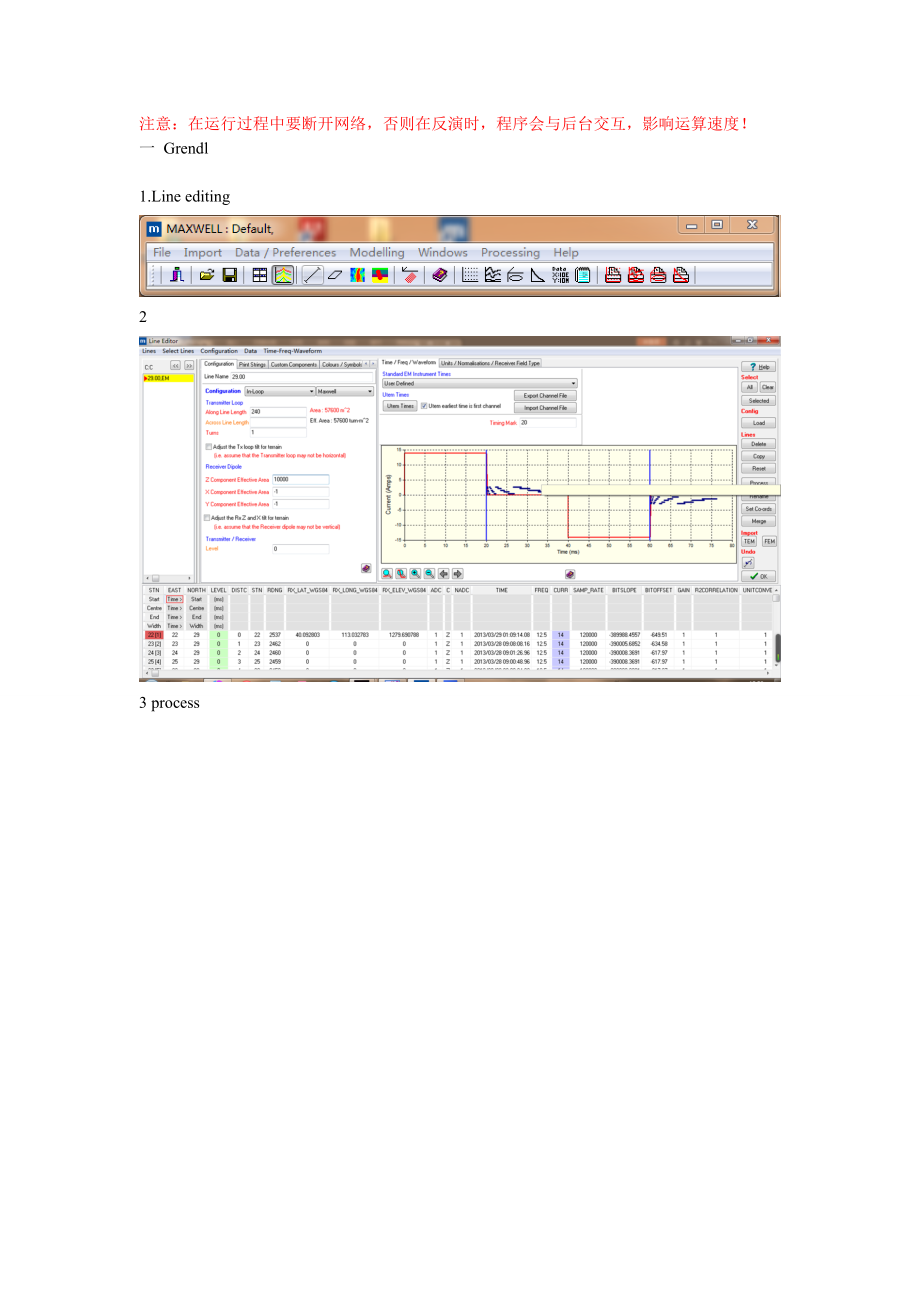Image resolution: width=920 pixels, height=1302 pixels.
Task: Select line 29.00,EM in the list
Action: point(169,378)
